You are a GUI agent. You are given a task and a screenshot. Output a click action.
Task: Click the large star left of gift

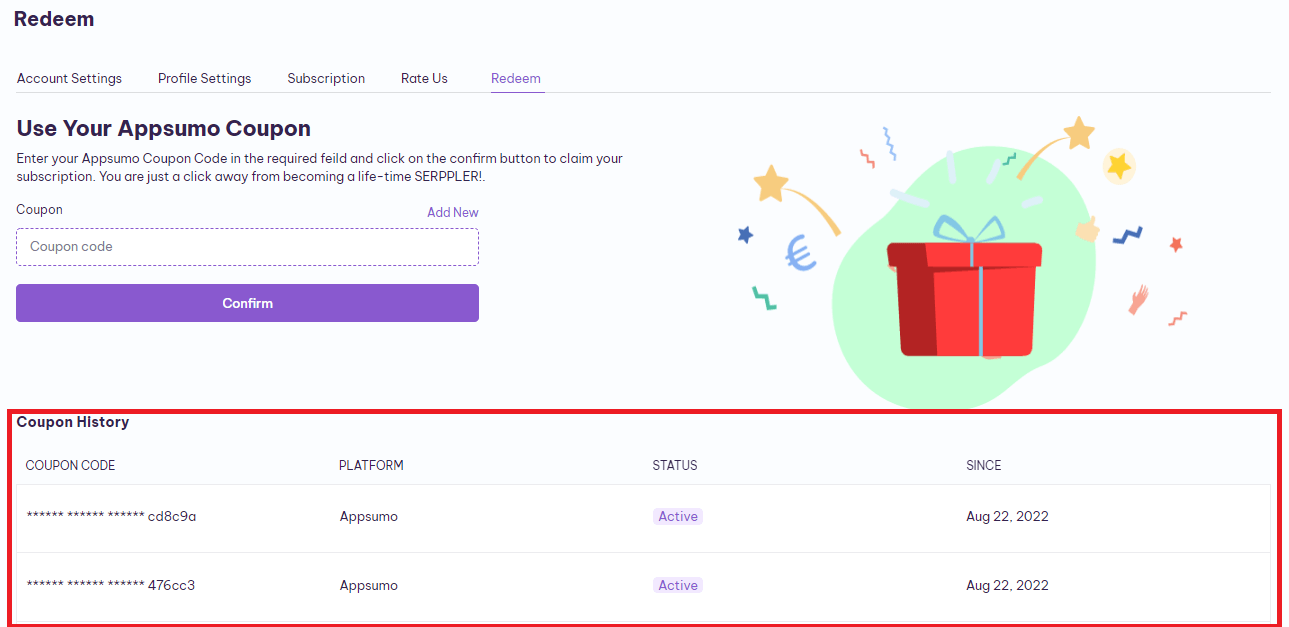pyautogui.click(x=771, y=183)
